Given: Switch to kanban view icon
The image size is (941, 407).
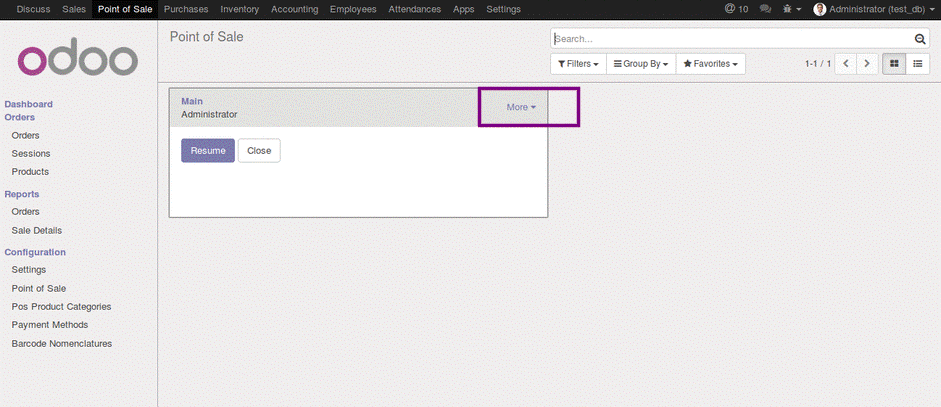Looking at the screenshot, I should (894, 64).
